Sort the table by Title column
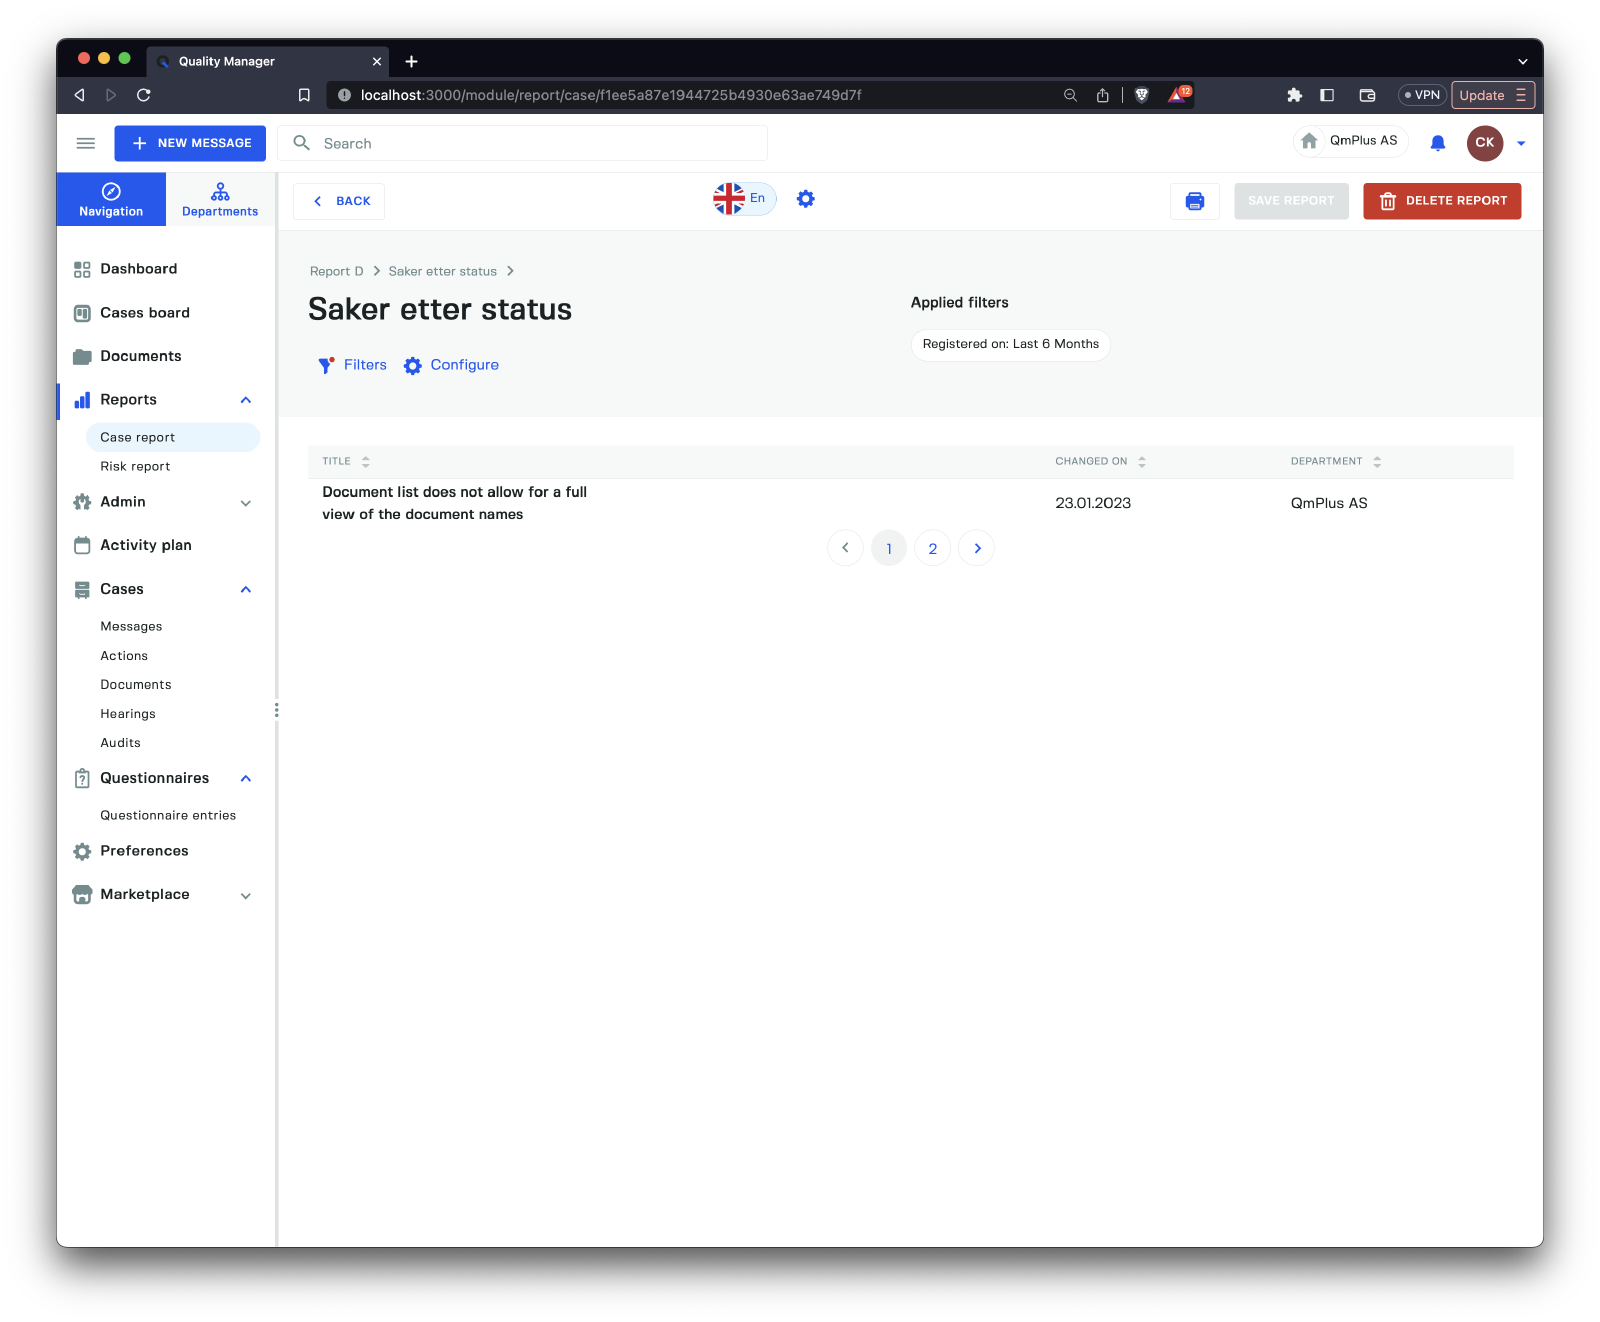Image resolution: width=1600 pixels, height=1322 pixels. (x=365, y=461)
